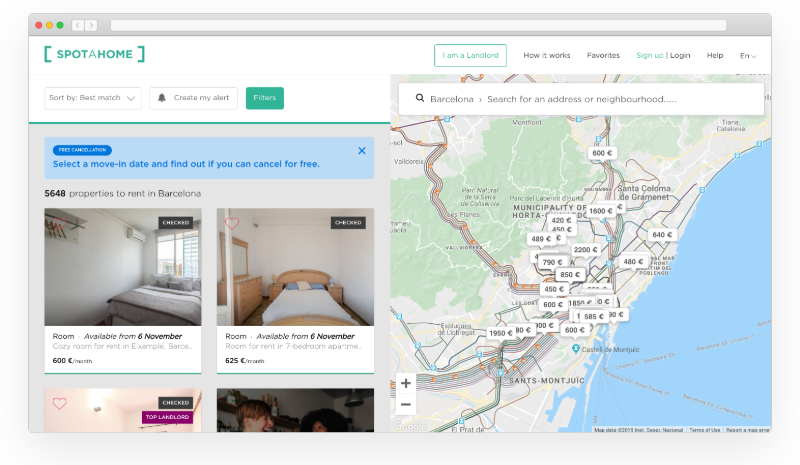
Task: Open Favorites in the top navigation
Action: click(603, 55)
